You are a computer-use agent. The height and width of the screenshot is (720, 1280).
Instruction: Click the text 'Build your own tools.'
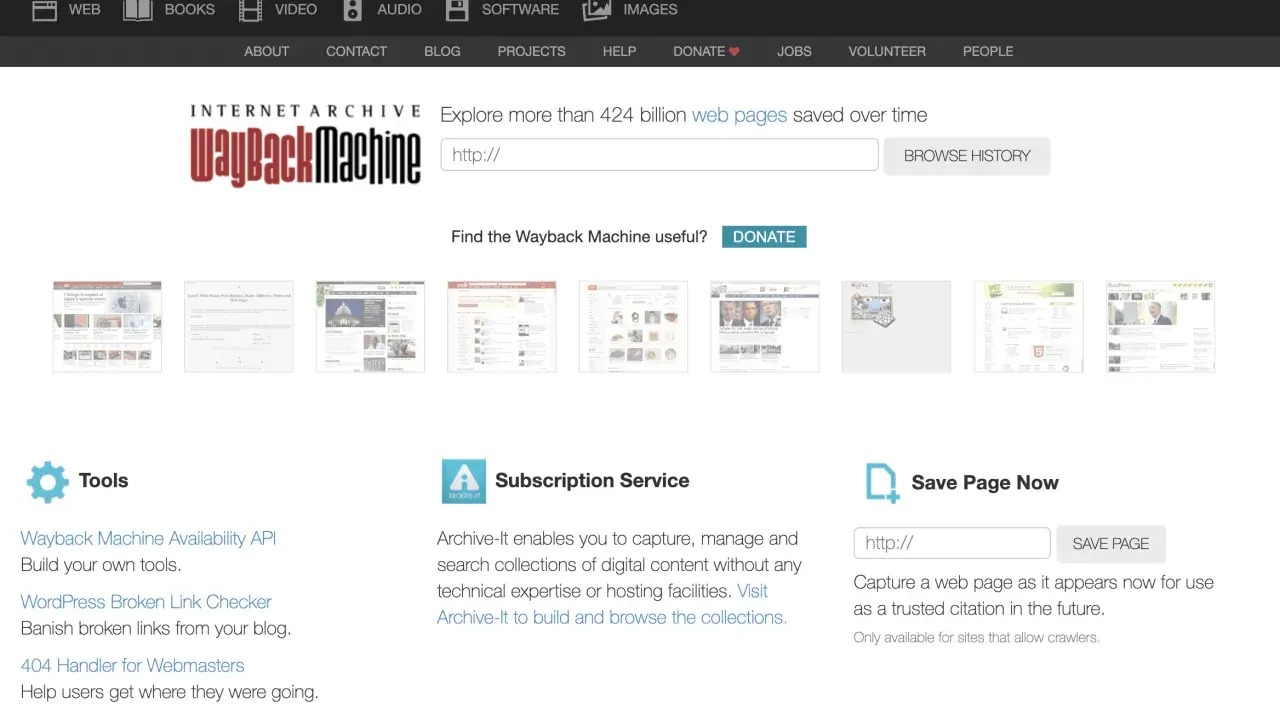click(101, 565)
